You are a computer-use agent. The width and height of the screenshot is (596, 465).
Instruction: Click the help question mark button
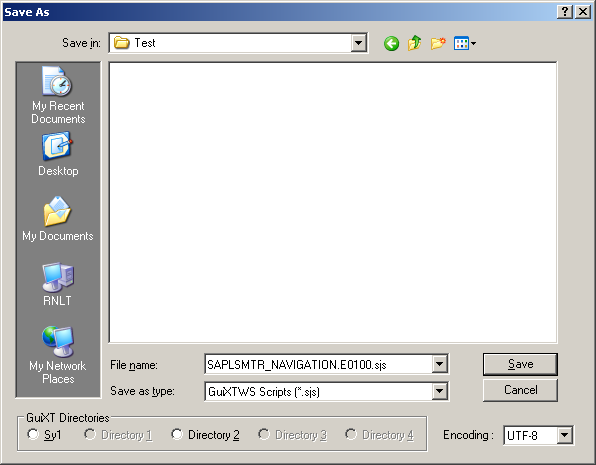pyautogui.click(x=565, y=12)
